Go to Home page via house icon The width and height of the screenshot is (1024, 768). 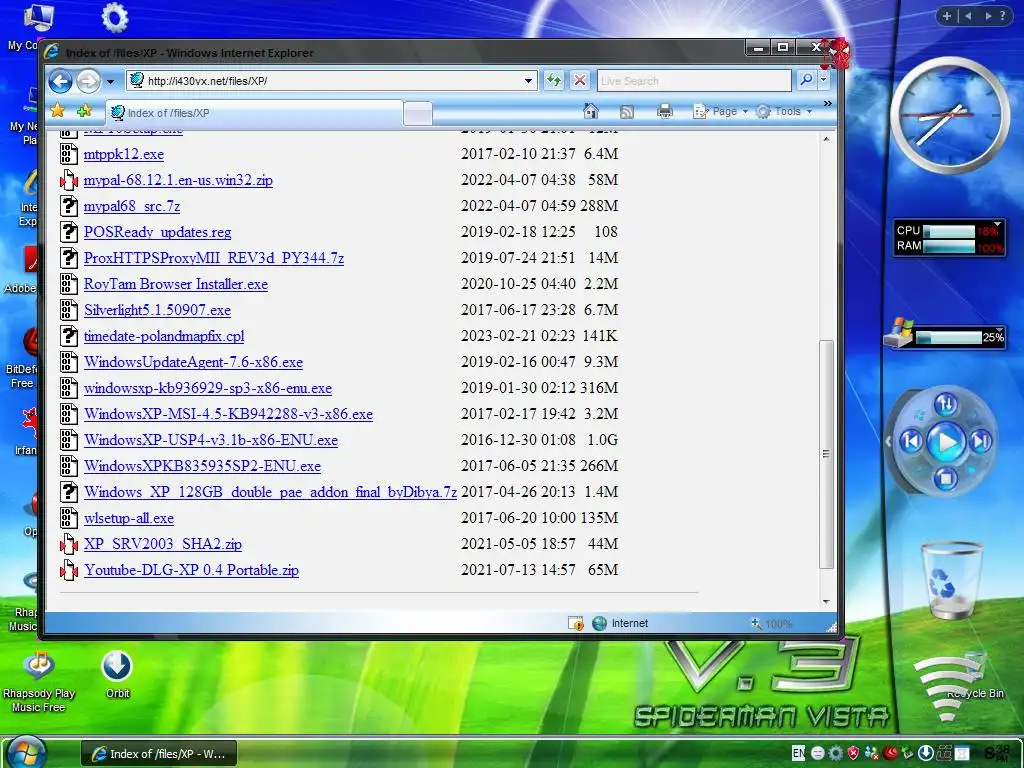[x=591, y=111]
